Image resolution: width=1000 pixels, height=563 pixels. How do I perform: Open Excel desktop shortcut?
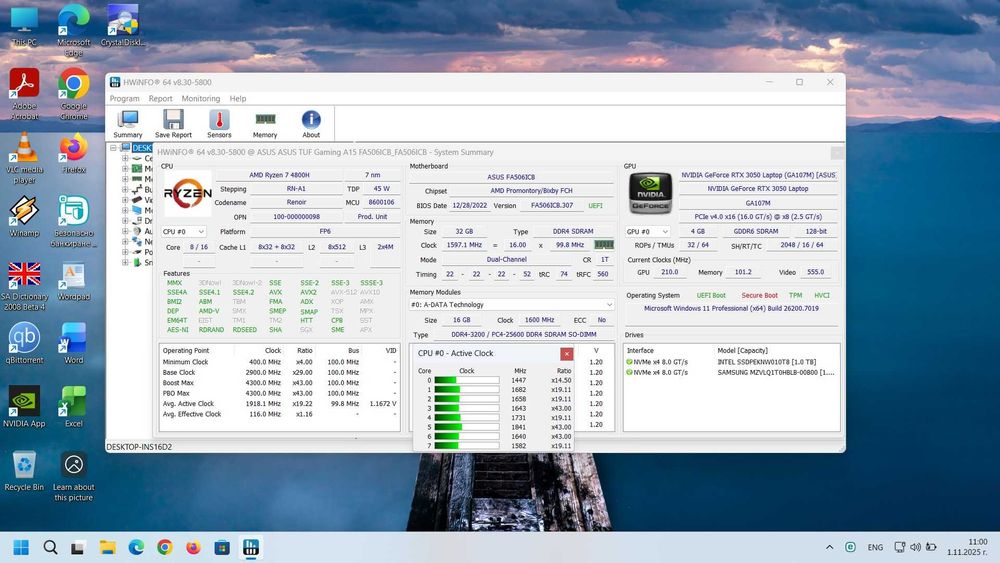pyautogui.click(x=73, y=407)
